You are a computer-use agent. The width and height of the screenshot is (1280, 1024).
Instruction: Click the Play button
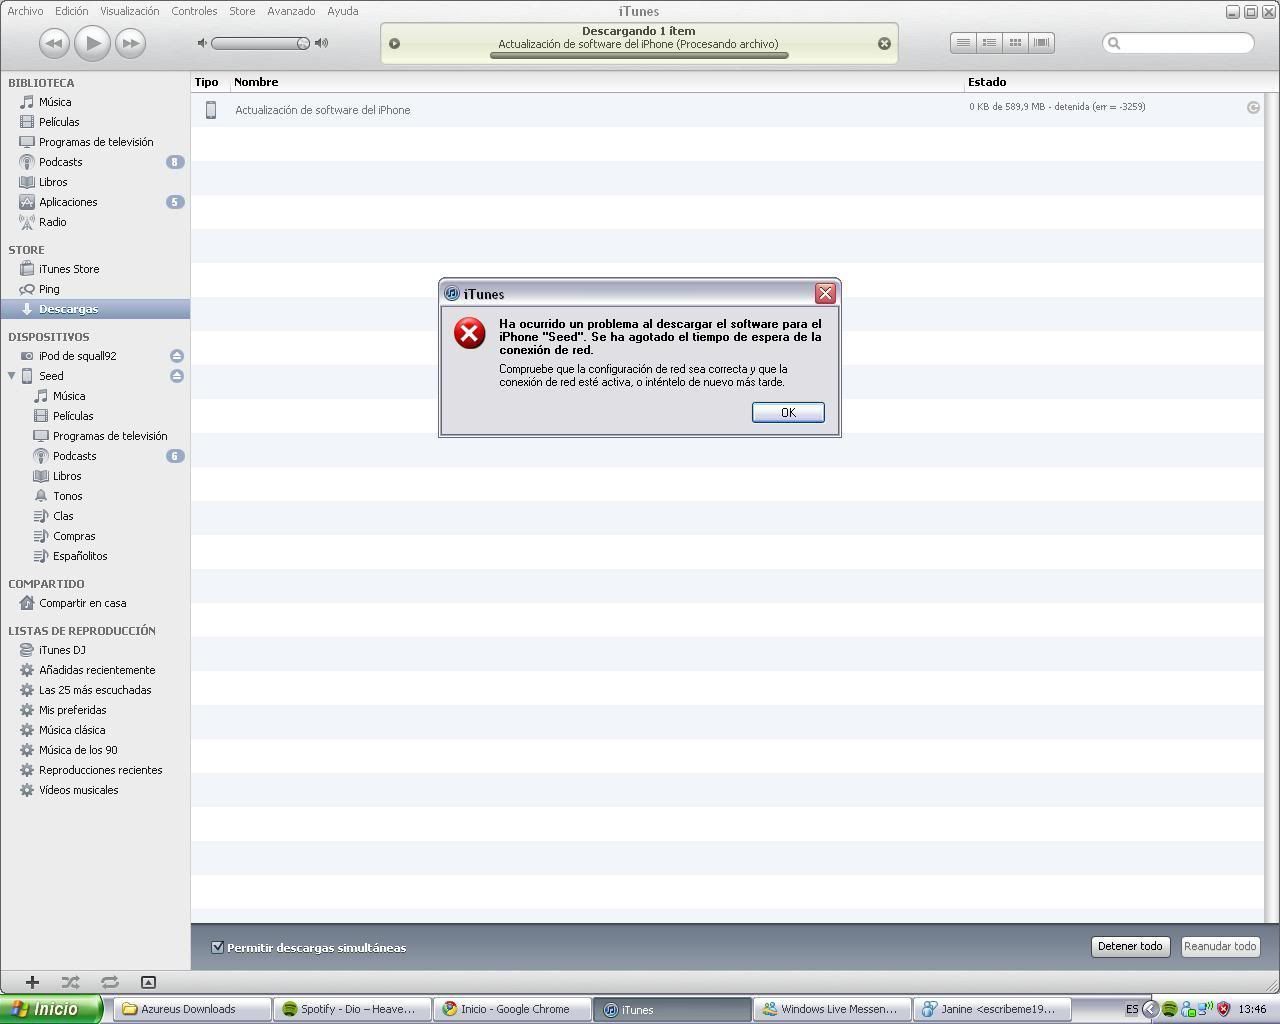(92, 43)
